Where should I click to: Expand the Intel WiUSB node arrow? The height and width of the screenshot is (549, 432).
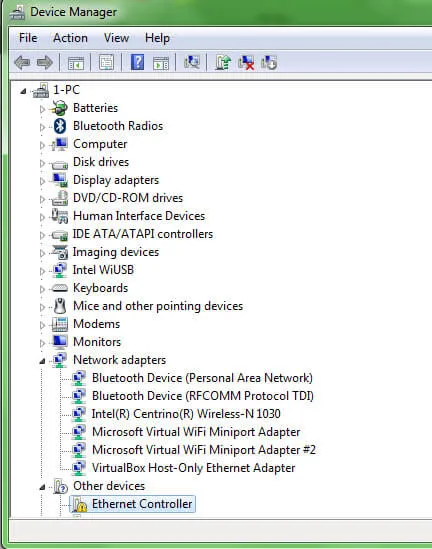tap(42, 271)
